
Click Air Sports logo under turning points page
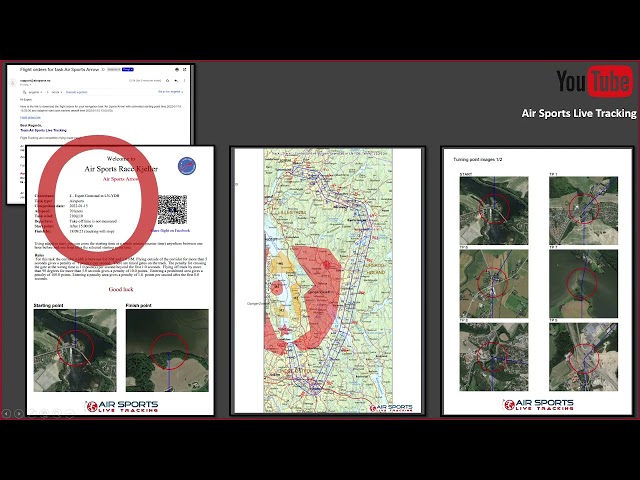coord(538,404)
